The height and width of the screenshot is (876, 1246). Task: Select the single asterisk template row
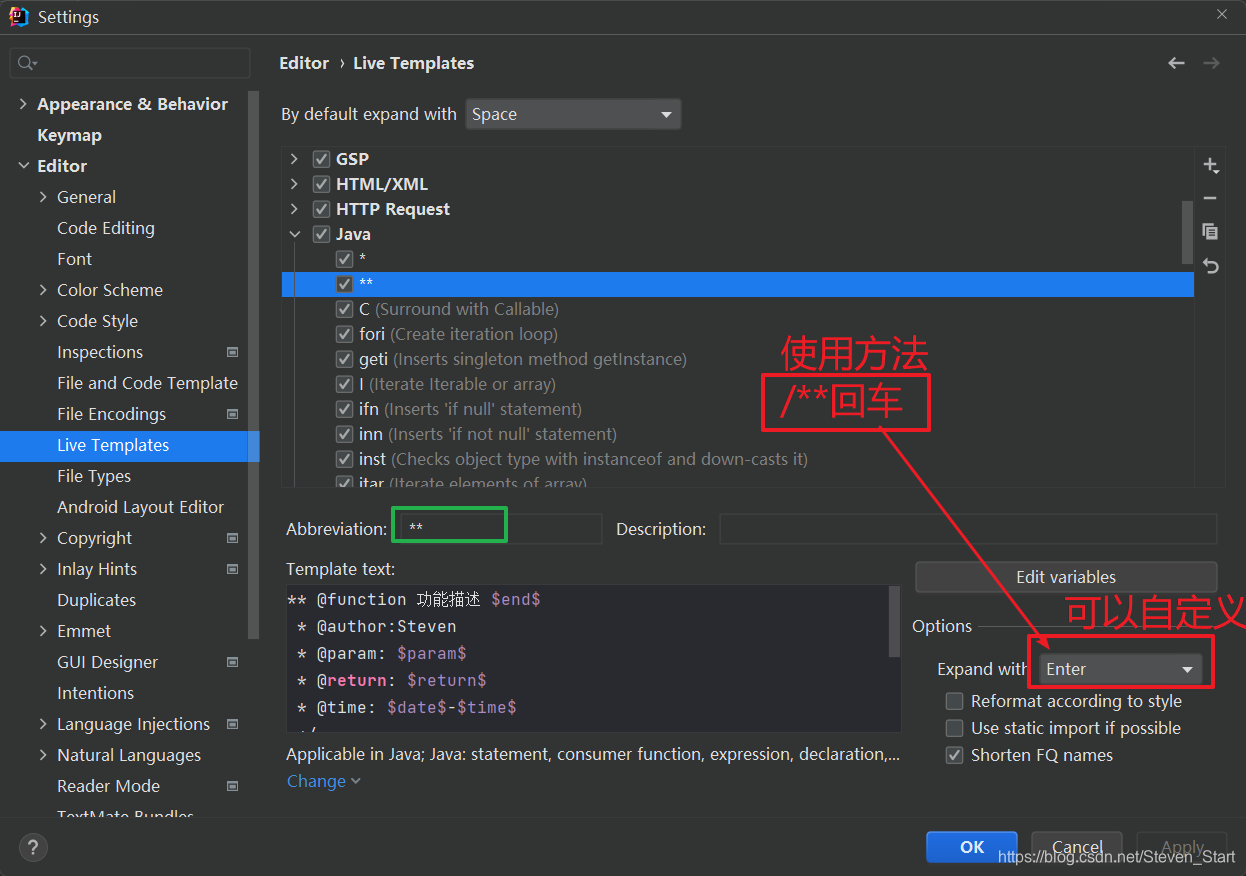[738, 259]
